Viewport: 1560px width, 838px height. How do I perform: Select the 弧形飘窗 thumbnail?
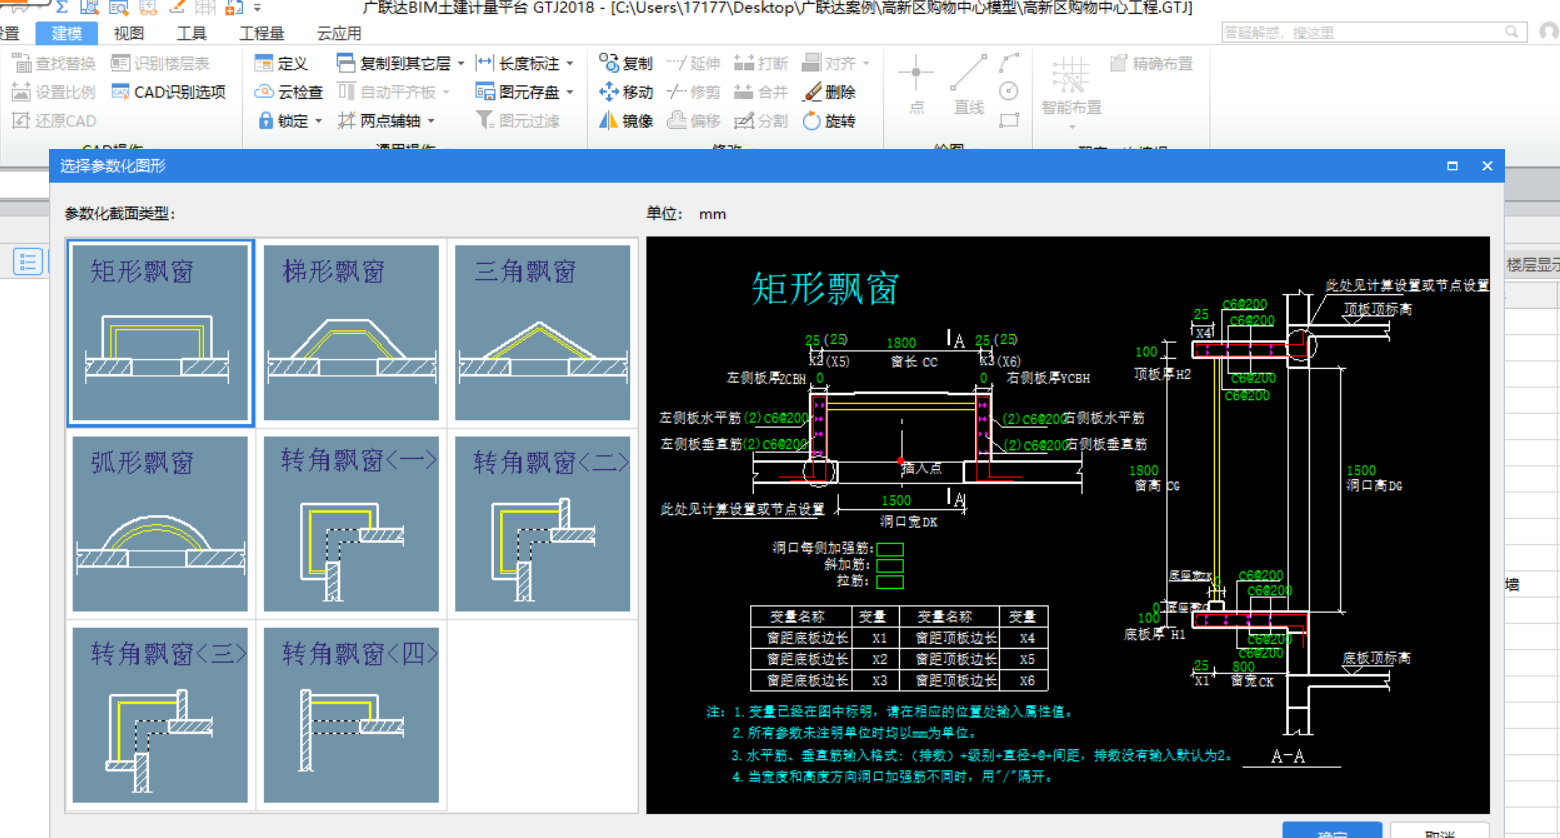coord(160,524)
